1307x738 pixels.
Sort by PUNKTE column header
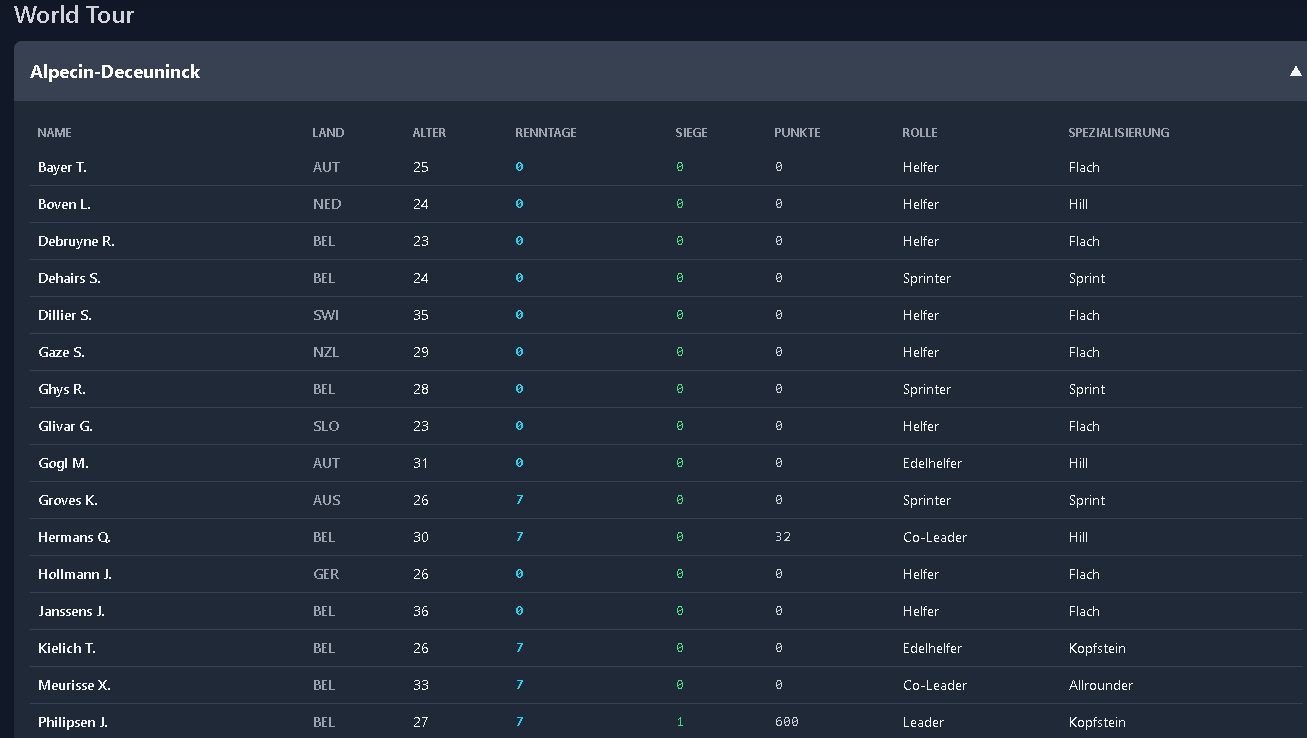[x=797, y=133]
